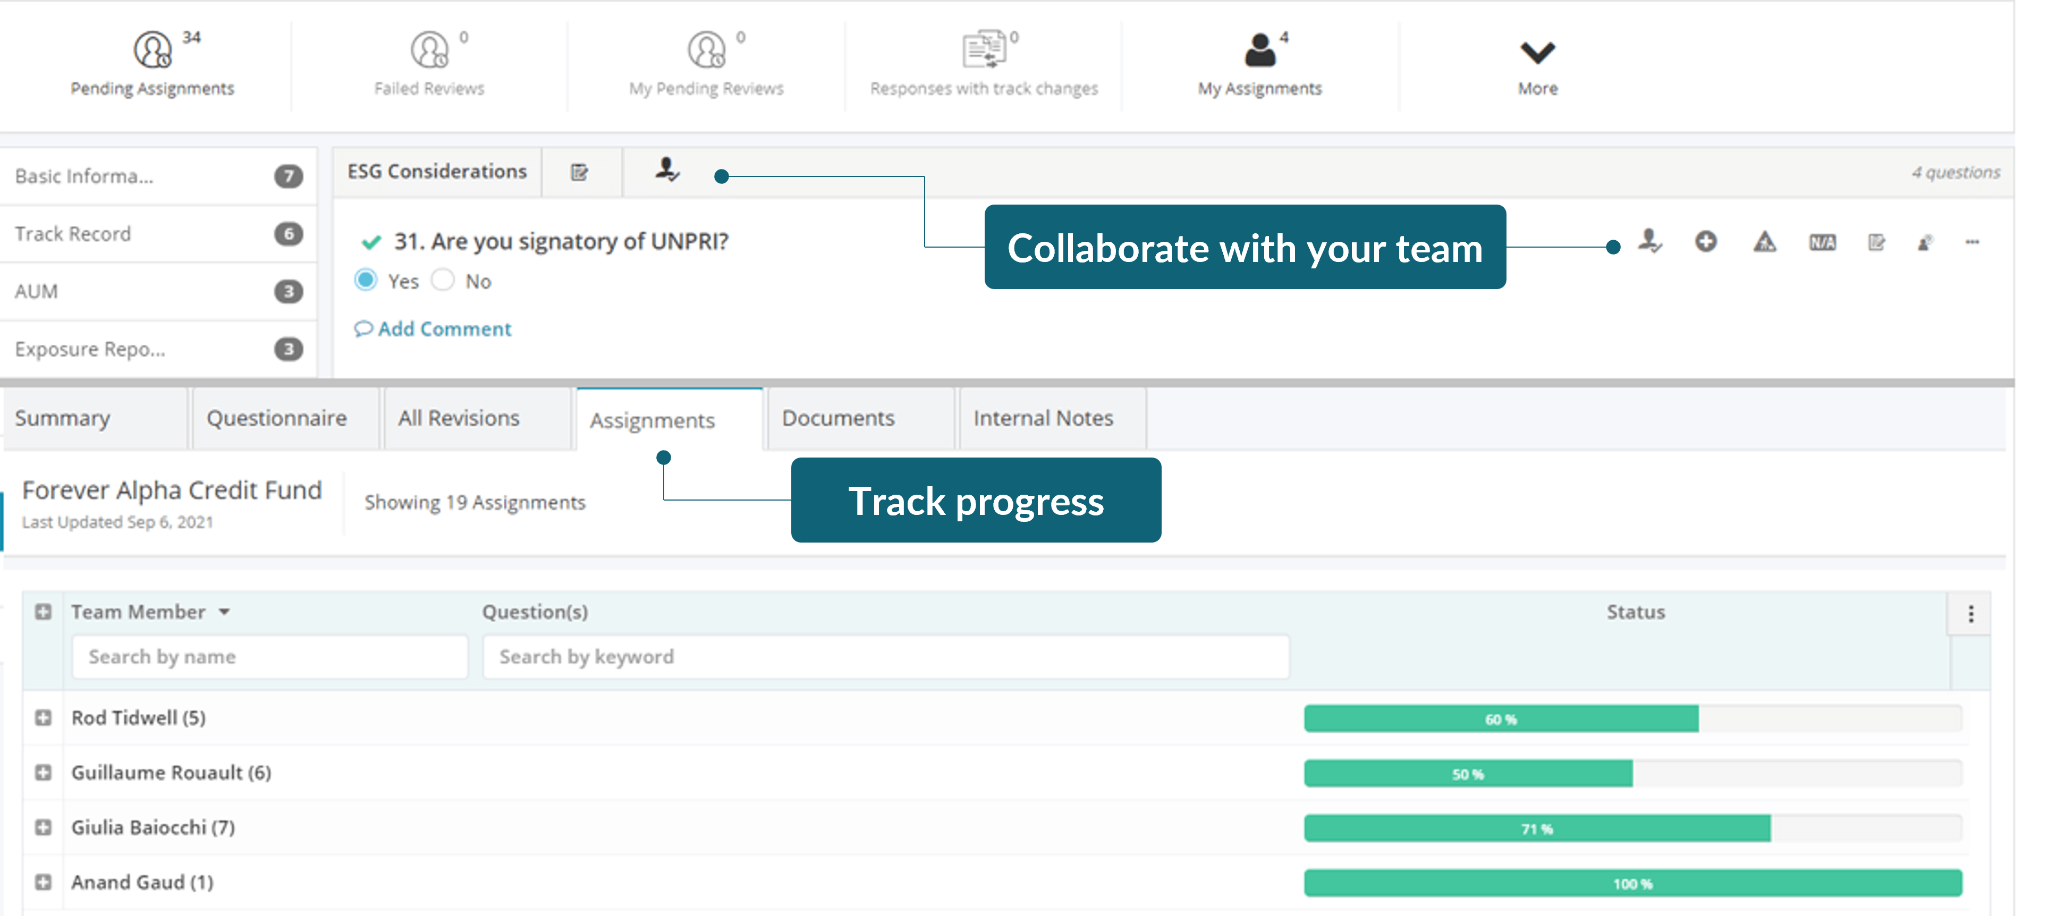Click Anand Gaud's 100% progress bar

tap(1633, 883)
